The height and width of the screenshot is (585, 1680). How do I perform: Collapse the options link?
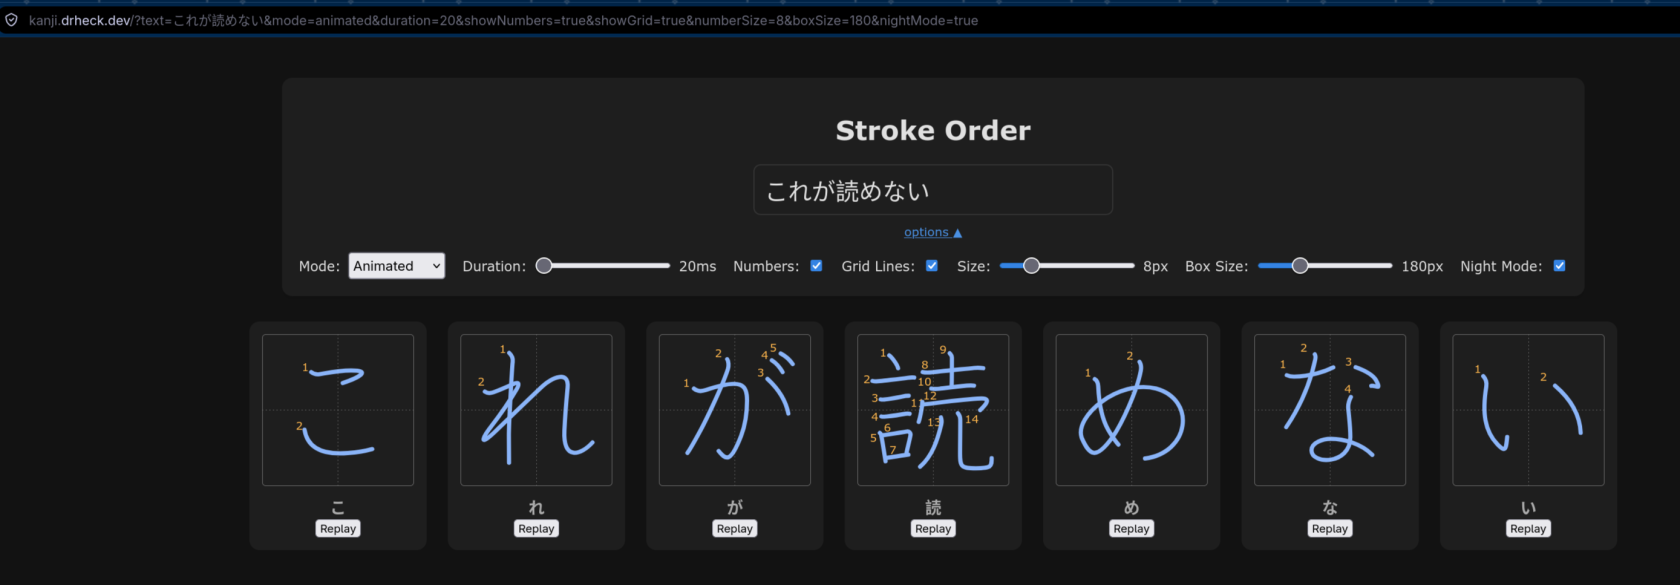click(x=933, y=232)
